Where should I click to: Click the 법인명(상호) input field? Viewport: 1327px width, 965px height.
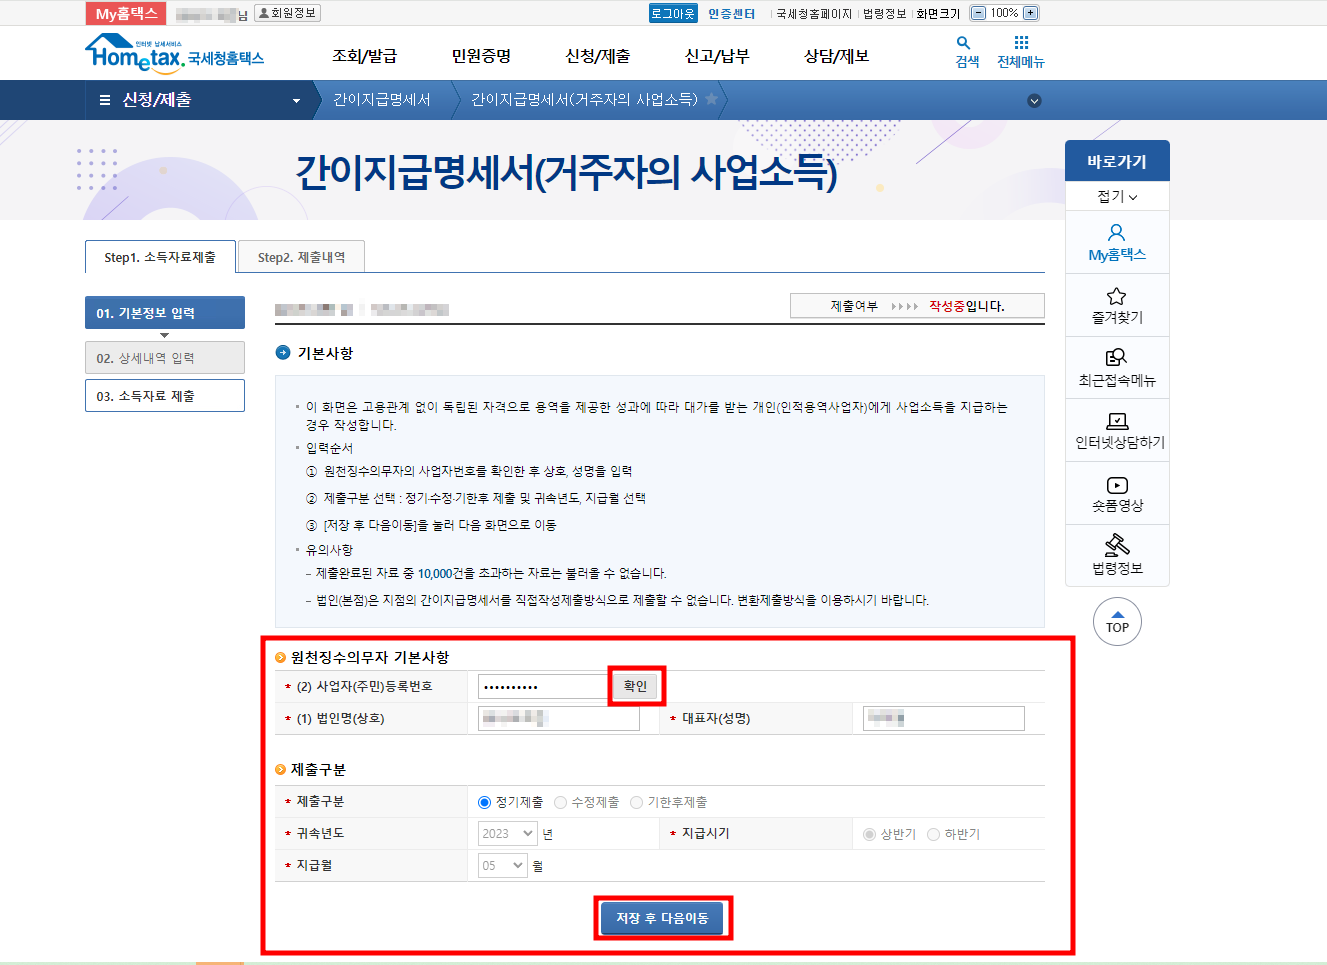(x=559, y=718)
